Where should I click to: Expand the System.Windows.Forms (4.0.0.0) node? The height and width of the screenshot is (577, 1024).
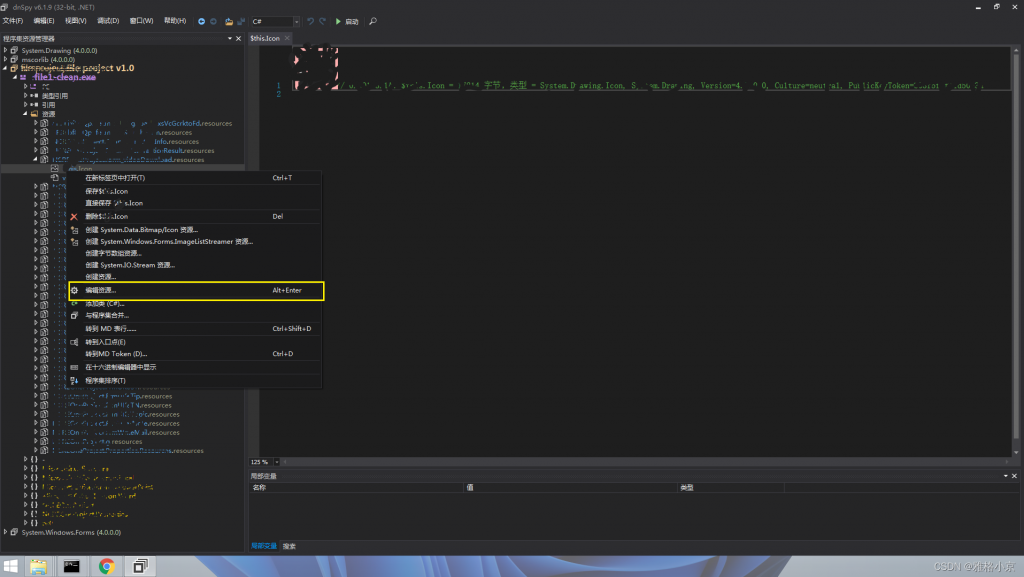click(6, 533)
